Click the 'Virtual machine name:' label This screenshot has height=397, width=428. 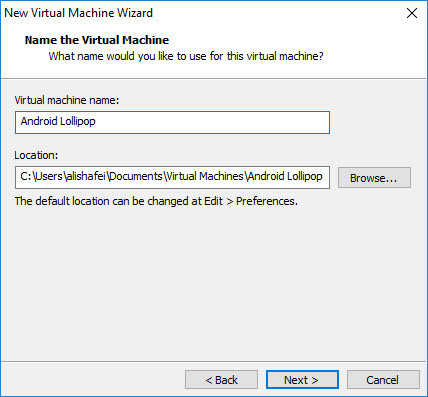pos(67,100)
